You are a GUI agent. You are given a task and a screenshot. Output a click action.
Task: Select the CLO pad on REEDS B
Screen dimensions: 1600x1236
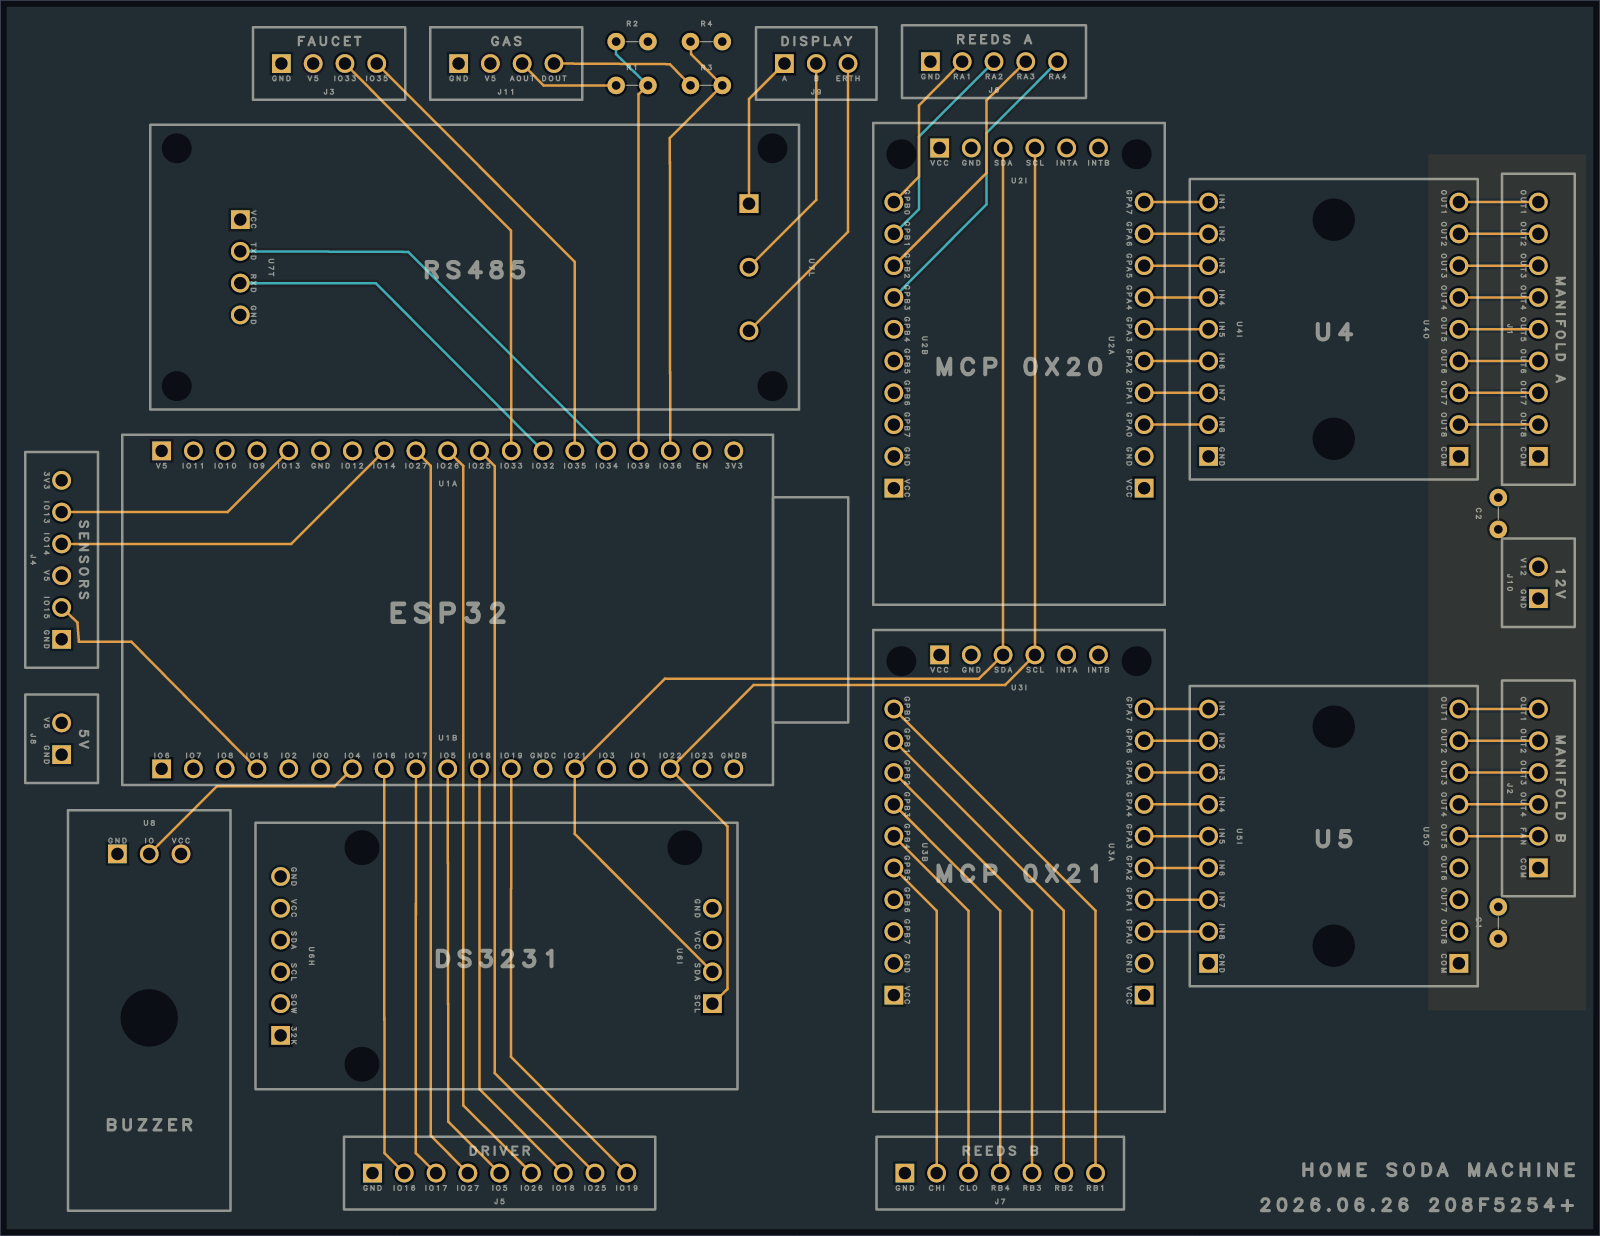(x=968, y=1173)
